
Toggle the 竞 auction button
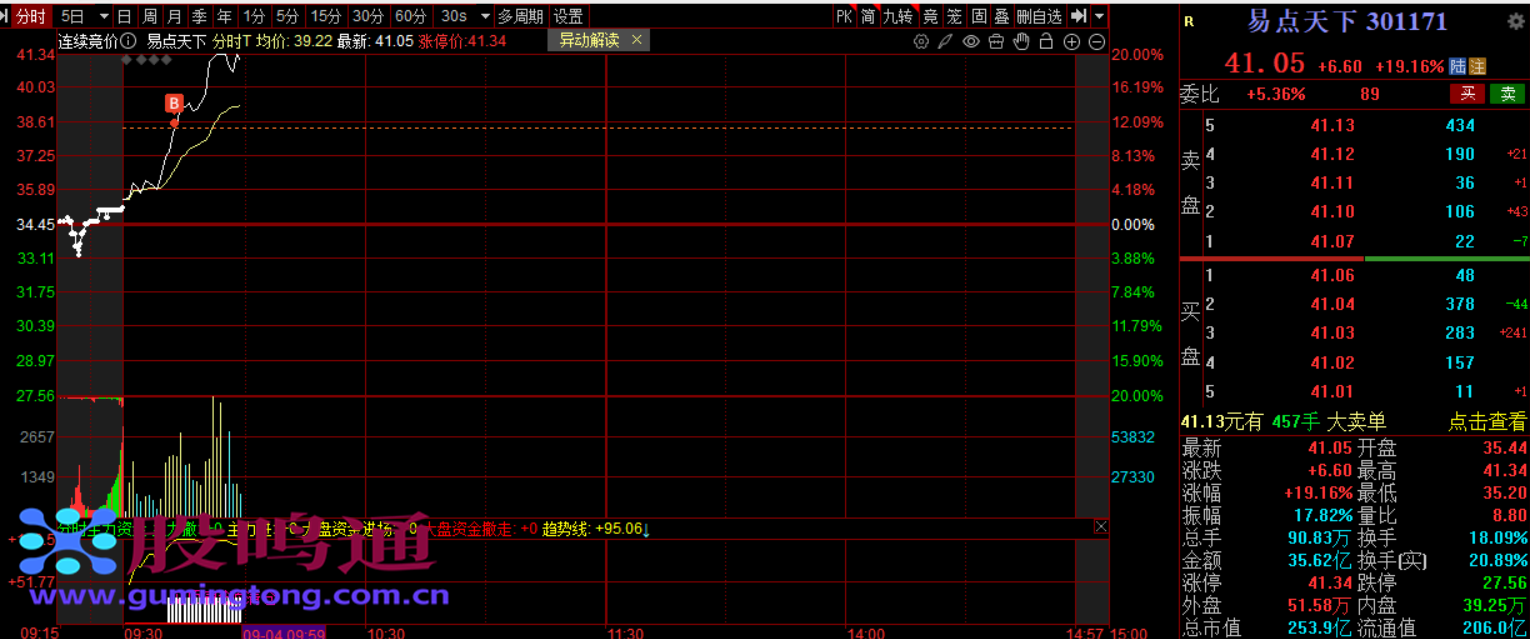coord(930,16)
